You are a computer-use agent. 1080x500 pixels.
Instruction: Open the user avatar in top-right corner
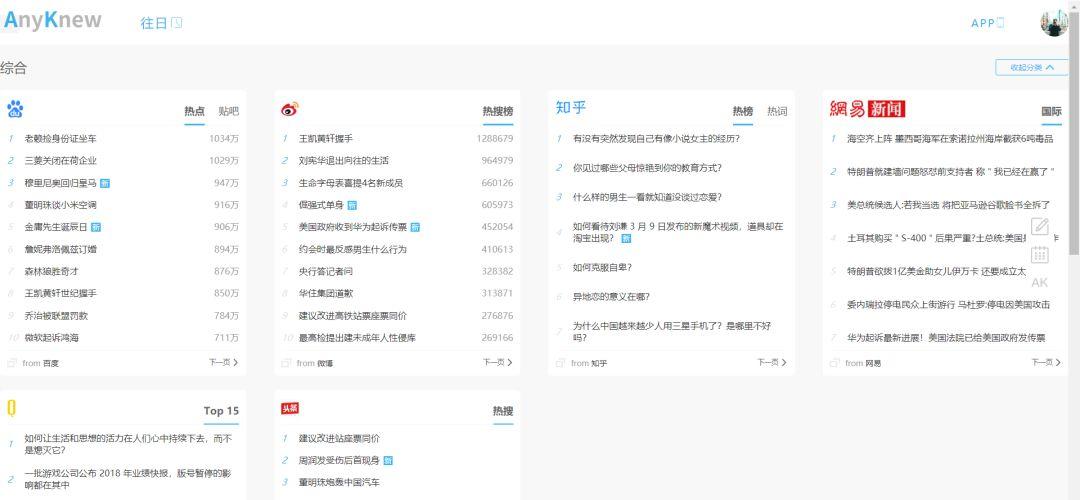pos(1054,23)
